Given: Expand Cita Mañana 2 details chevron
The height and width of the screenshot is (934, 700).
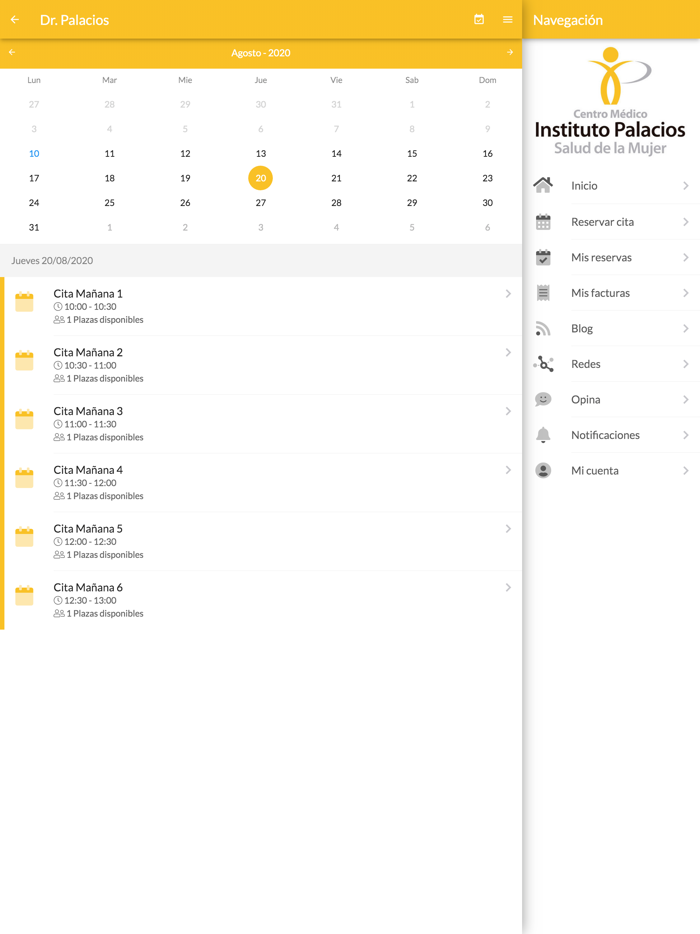Looking at the screenshot, I should click(x=509, y=352).
